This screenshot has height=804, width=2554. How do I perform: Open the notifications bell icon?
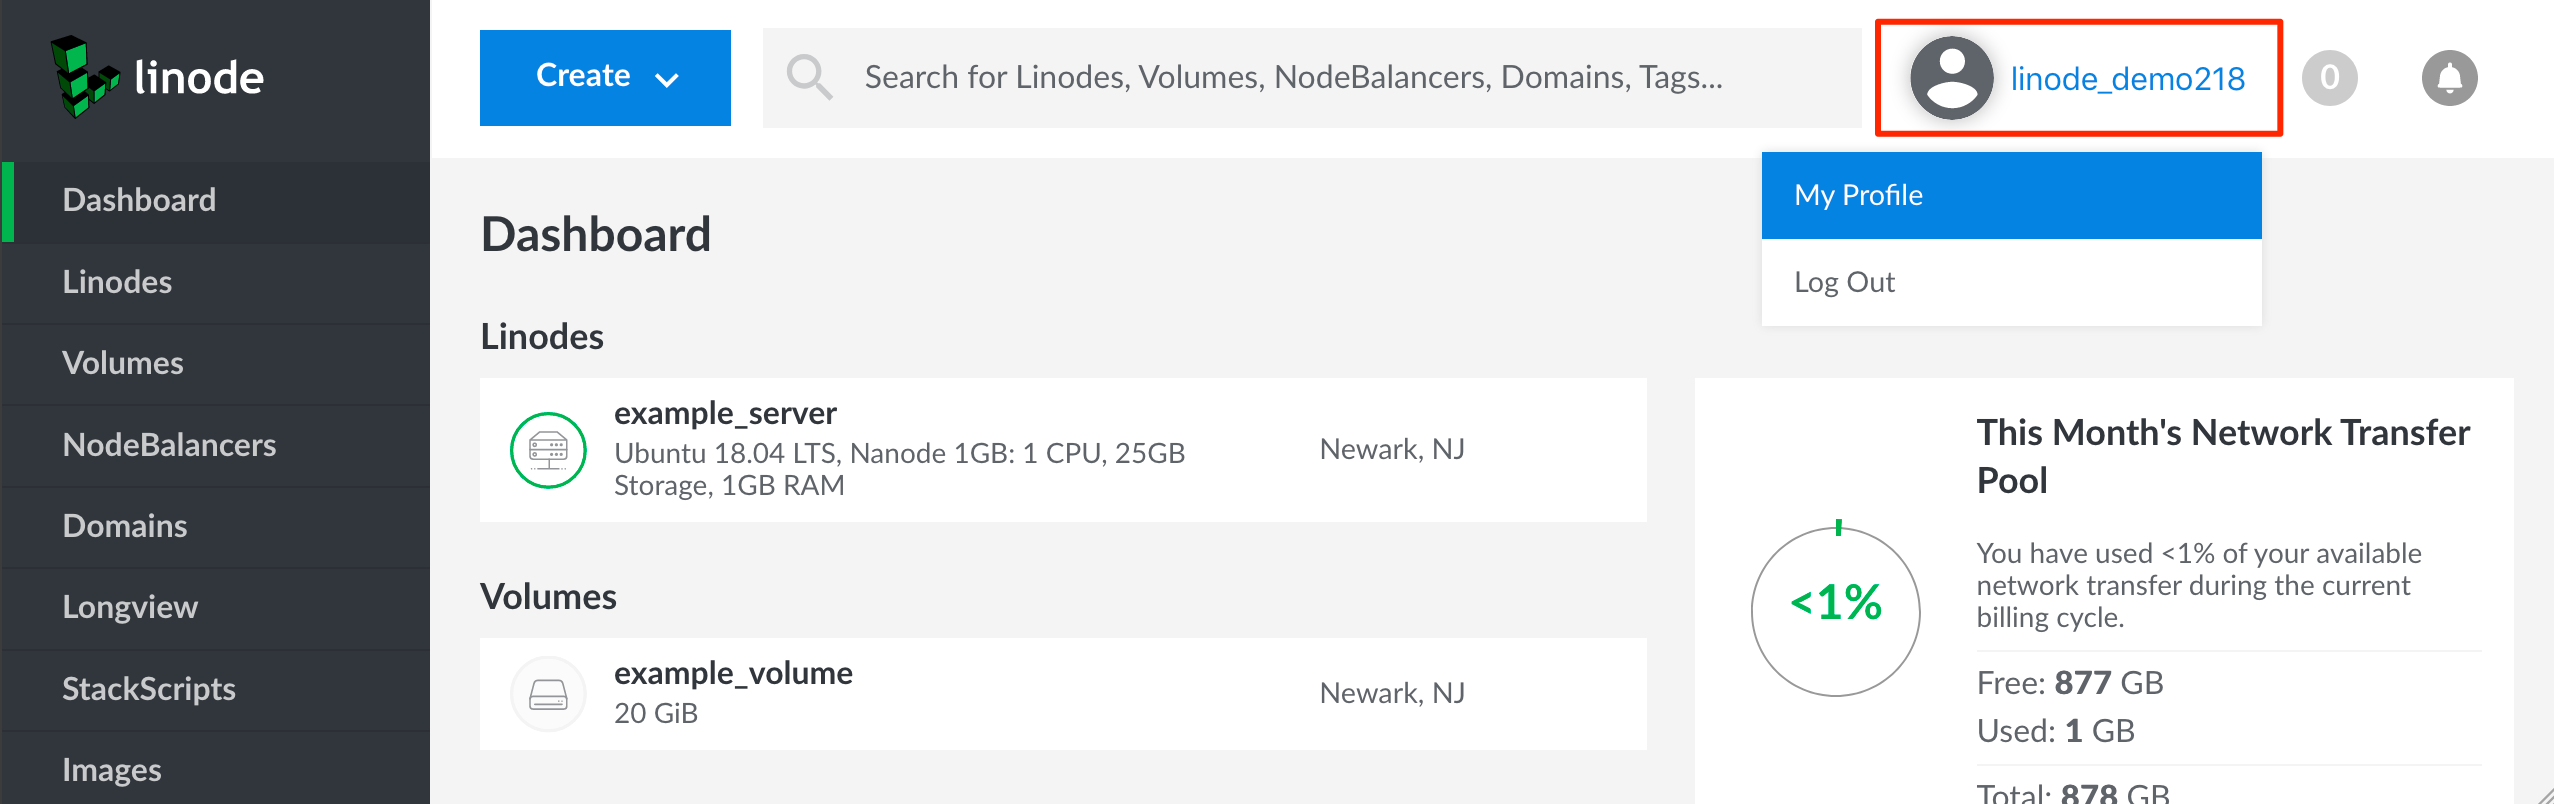pos(2448,78)
